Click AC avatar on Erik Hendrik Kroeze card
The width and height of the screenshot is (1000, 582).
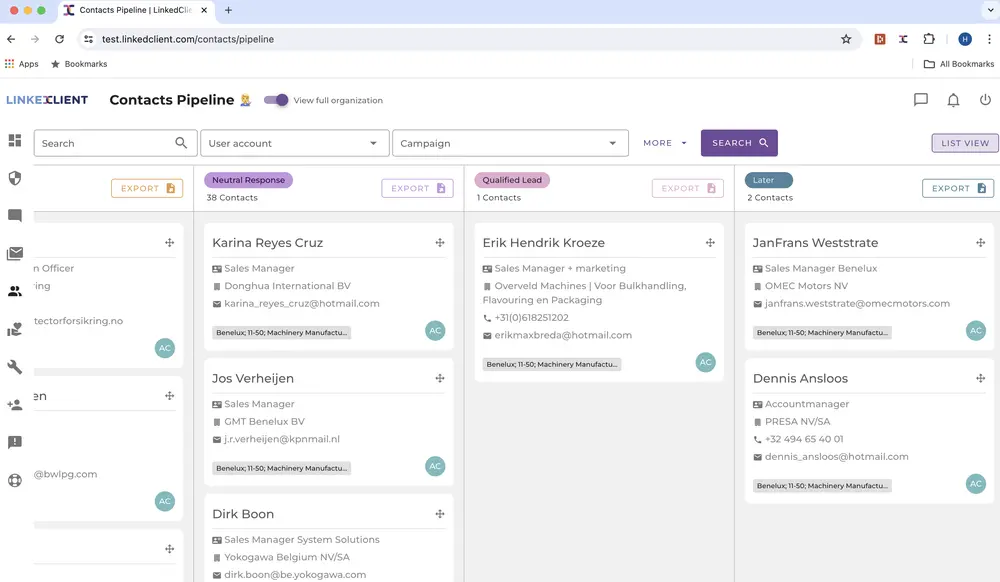pos(705,362)
